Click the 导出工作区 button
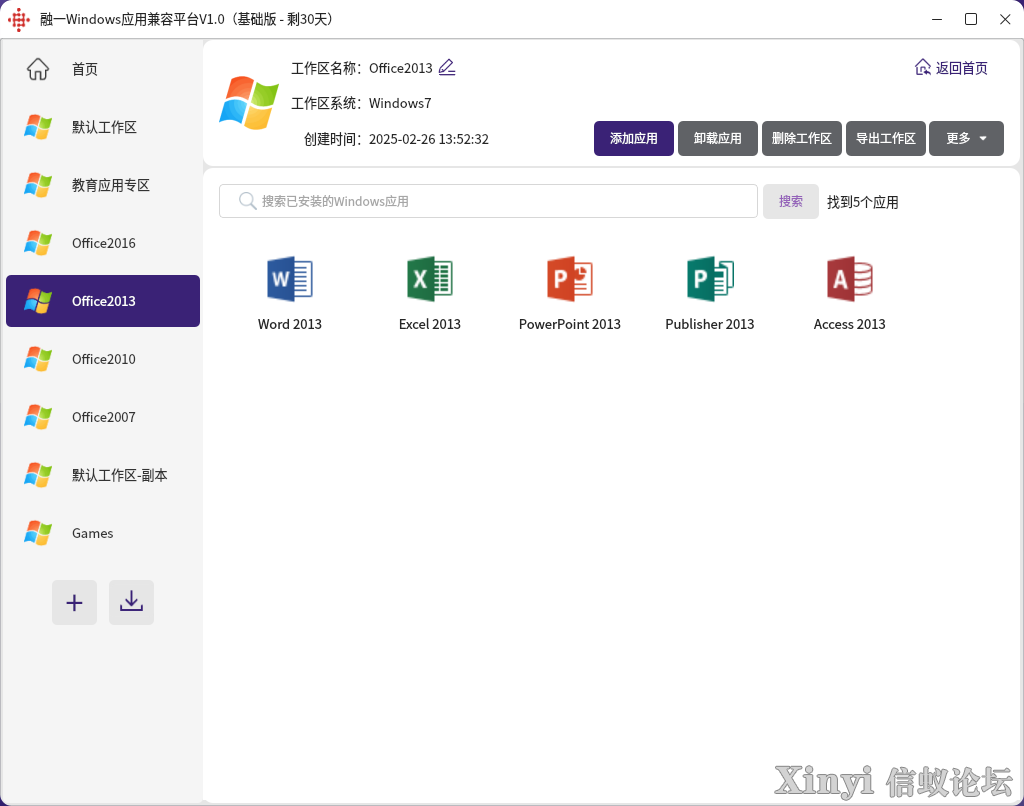 click(x=886, y=138)
